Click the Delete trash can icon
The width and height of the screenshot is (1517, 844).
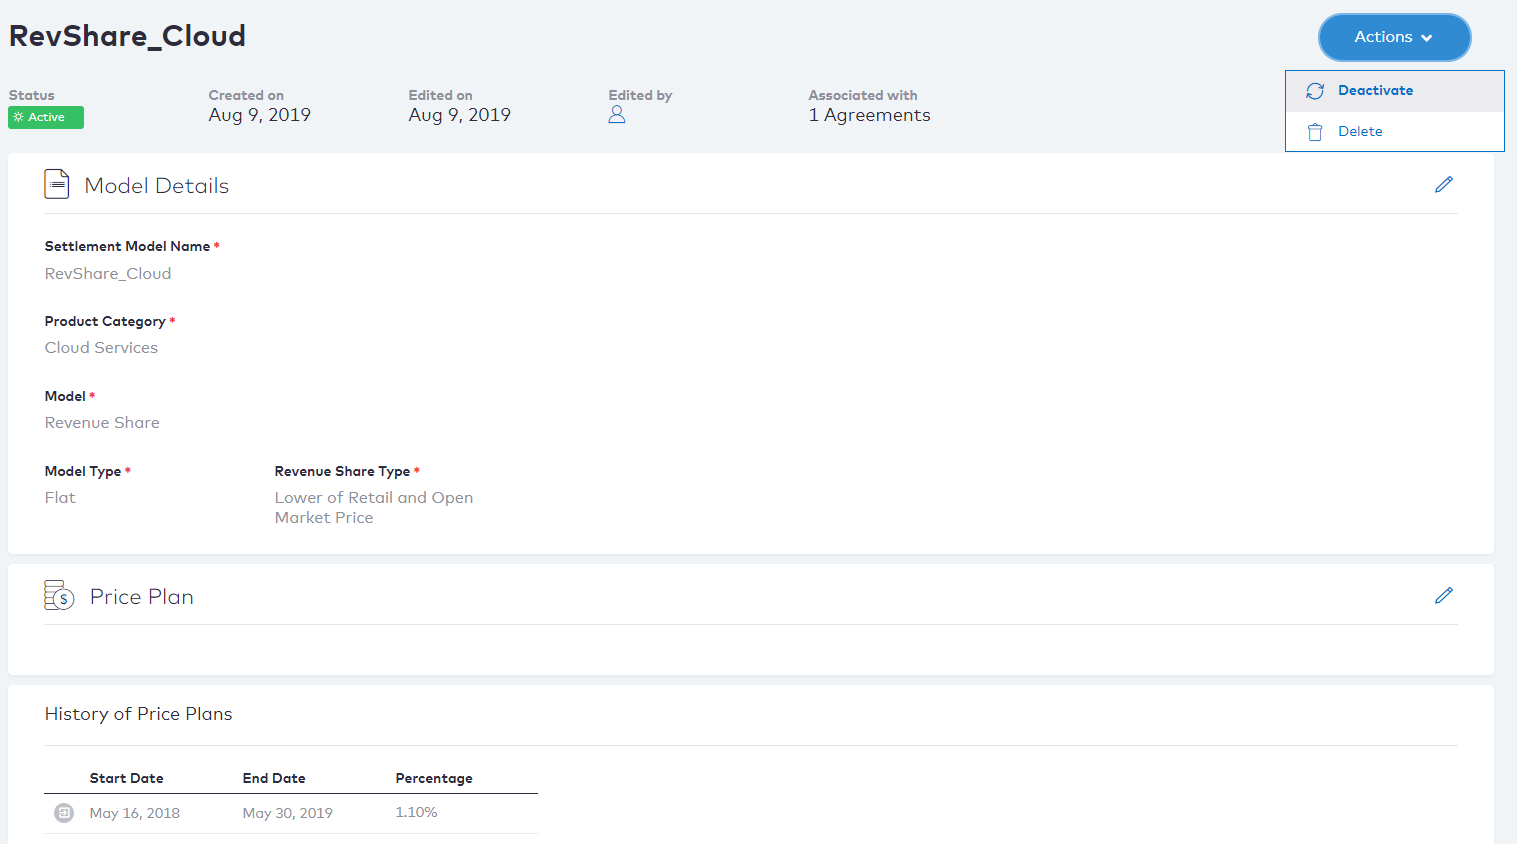pos(1315,132)
